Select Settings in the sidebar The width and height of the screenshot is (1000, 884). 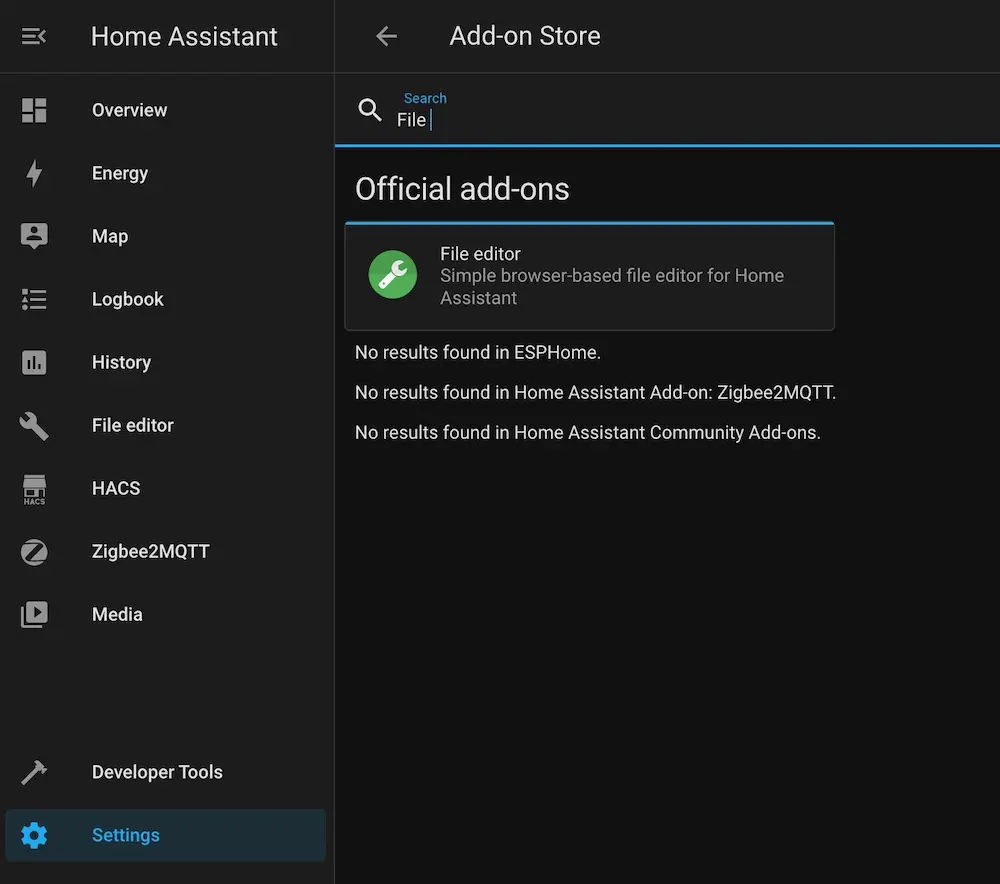[125, 835]
